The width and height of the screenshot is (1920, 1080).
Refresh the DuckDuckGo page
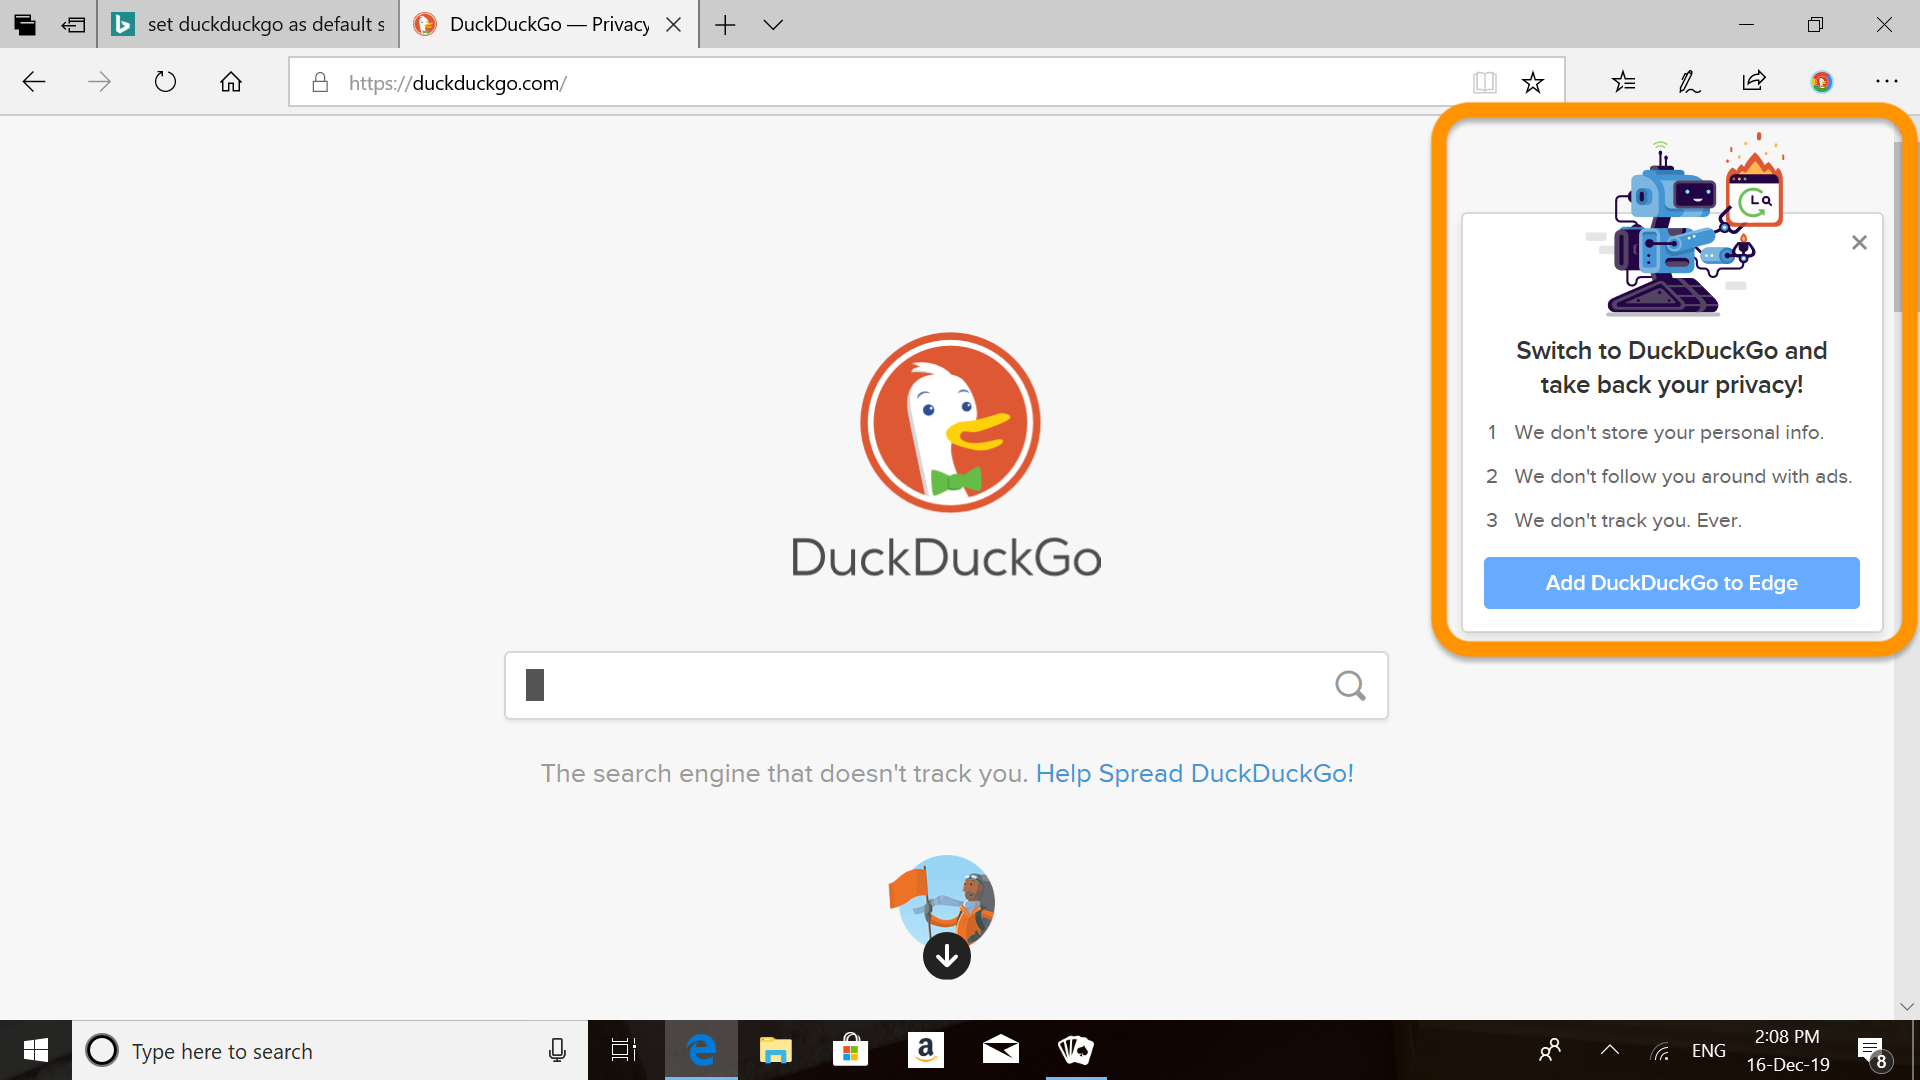[165, 82]
